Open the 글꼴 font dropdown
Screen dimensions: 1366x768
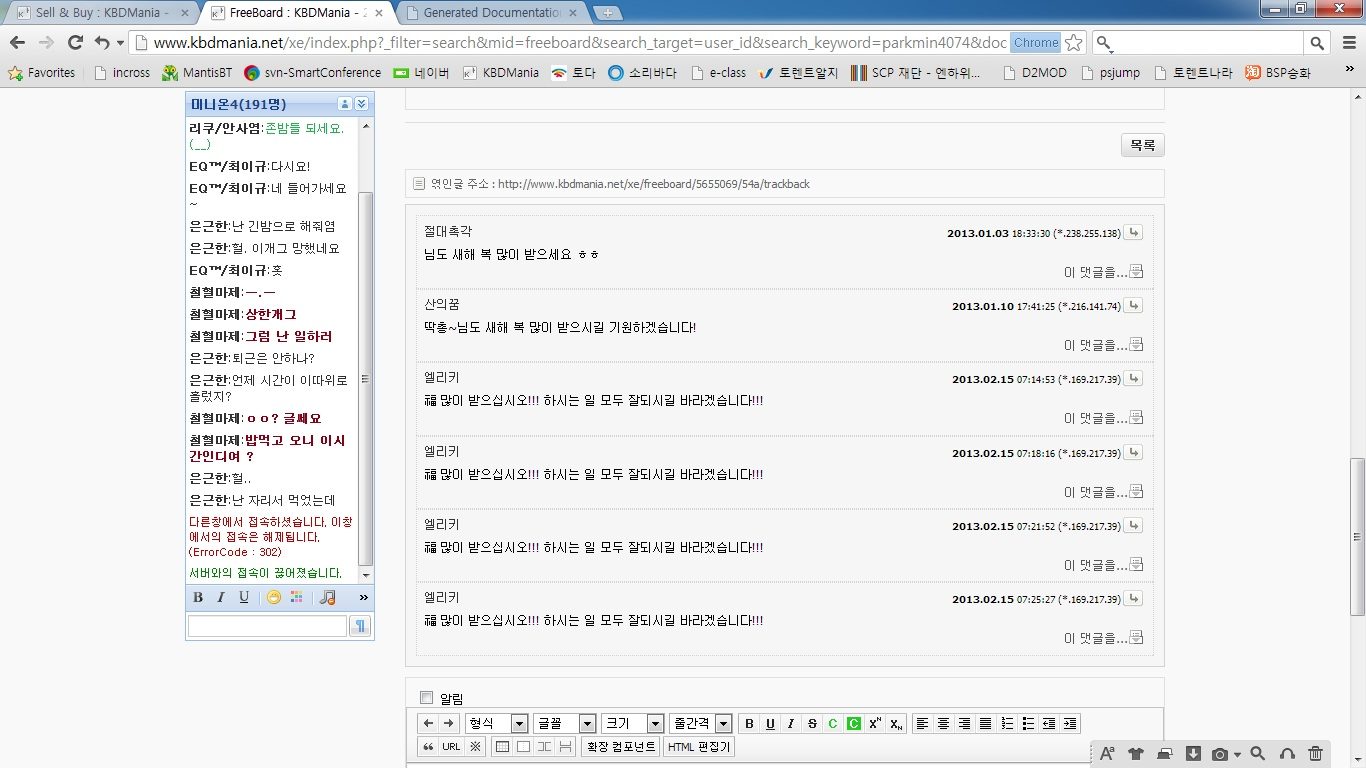pos(565,723)
